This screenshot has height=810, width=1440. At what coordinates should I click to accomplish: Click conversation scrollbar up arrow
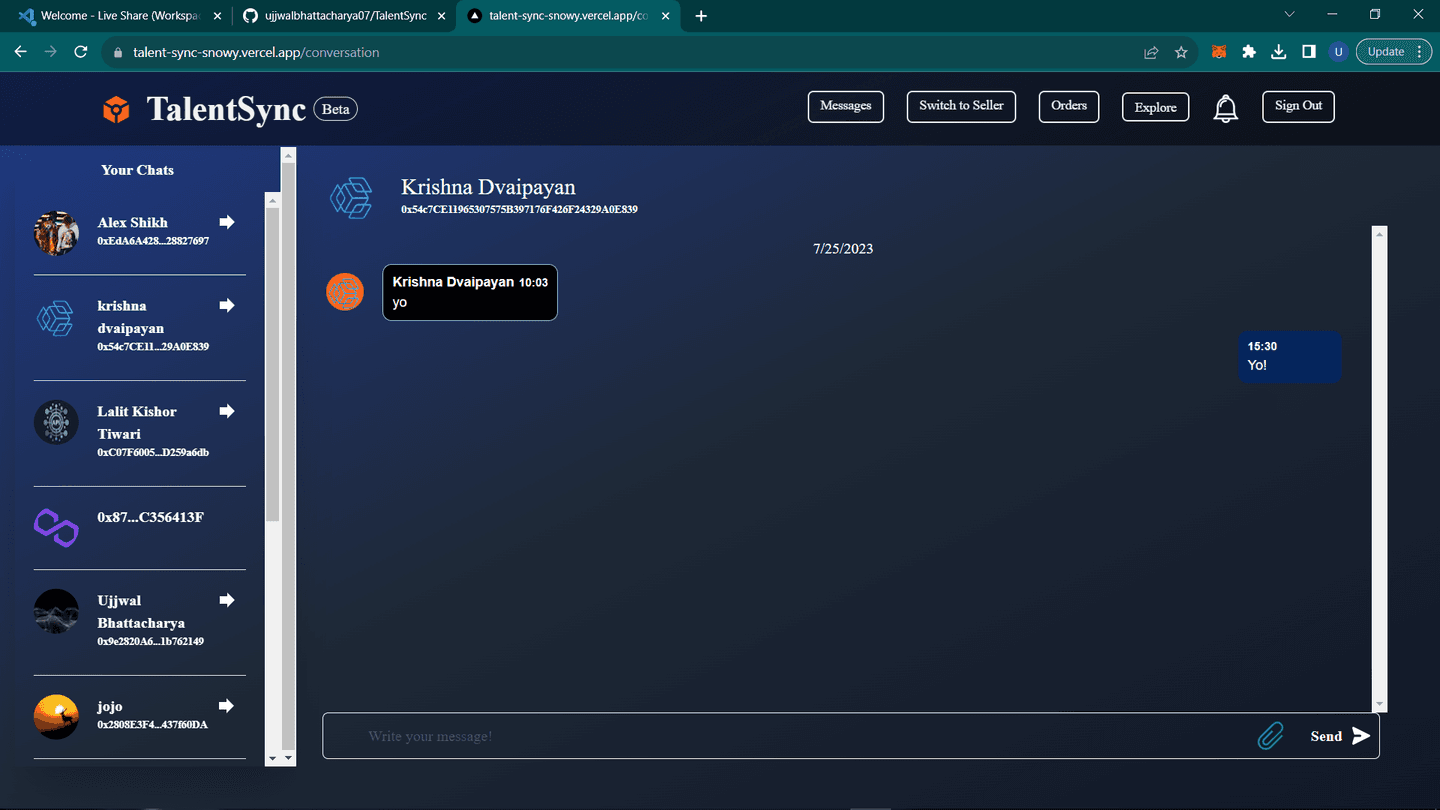click(1380, 234)
